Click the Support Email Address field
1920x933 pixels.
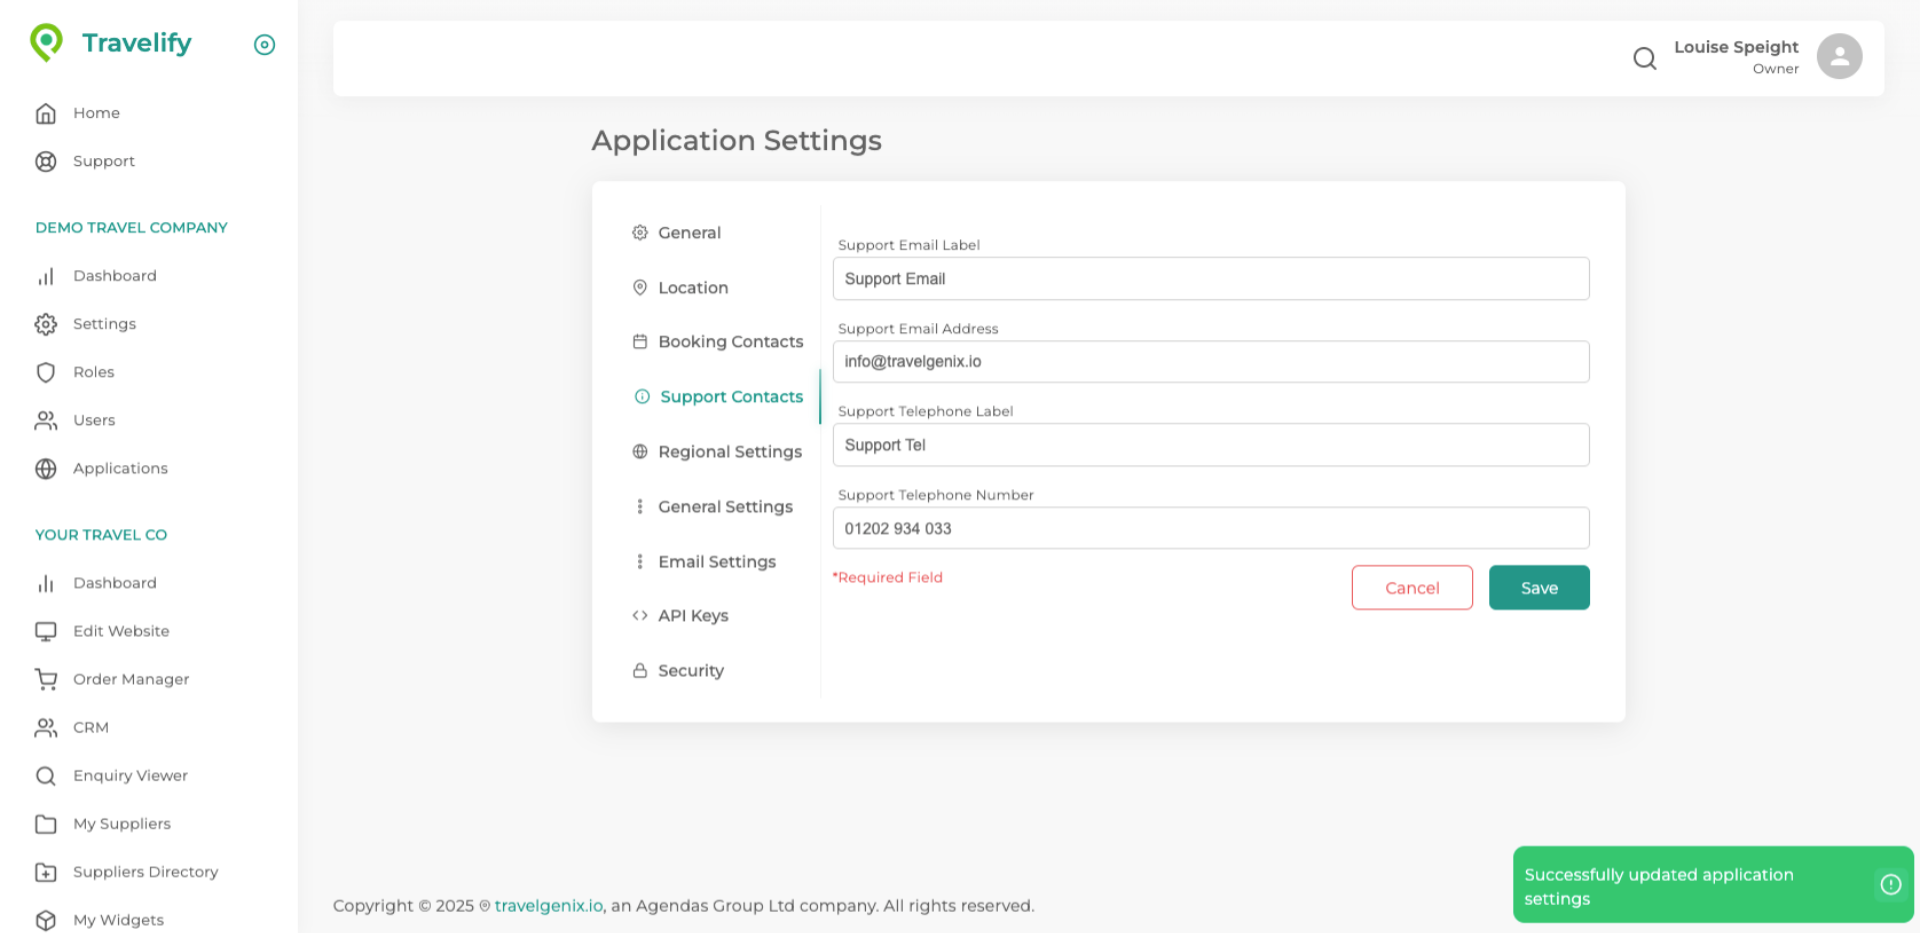[1210, 362]
